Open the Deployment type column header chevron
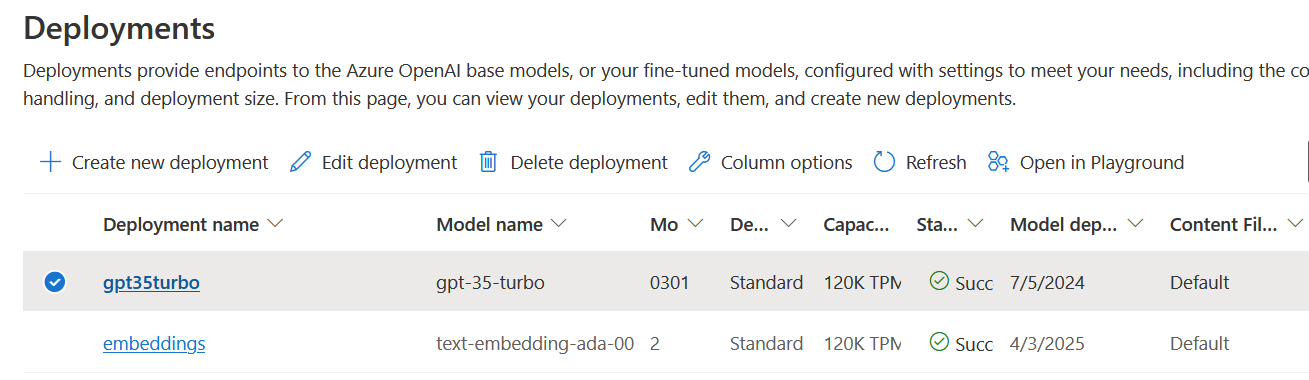 coord(788,224)
